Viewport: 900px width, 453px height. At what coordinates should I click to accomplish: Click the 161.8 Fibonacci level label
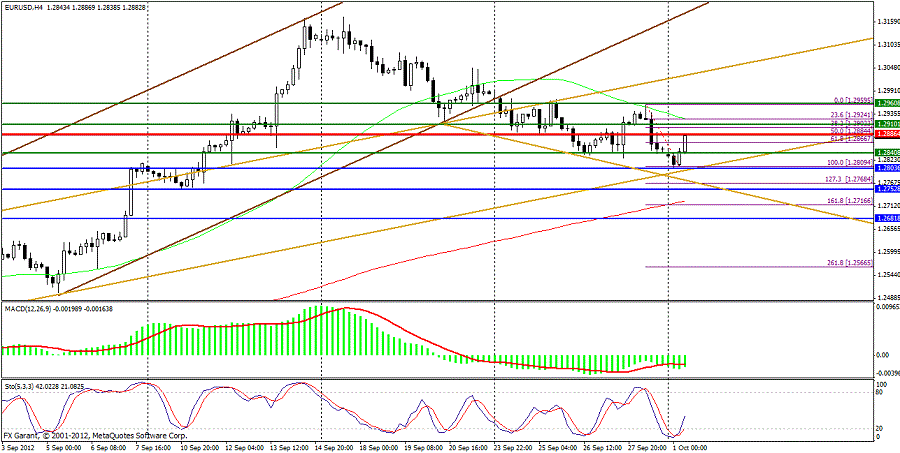850,200
